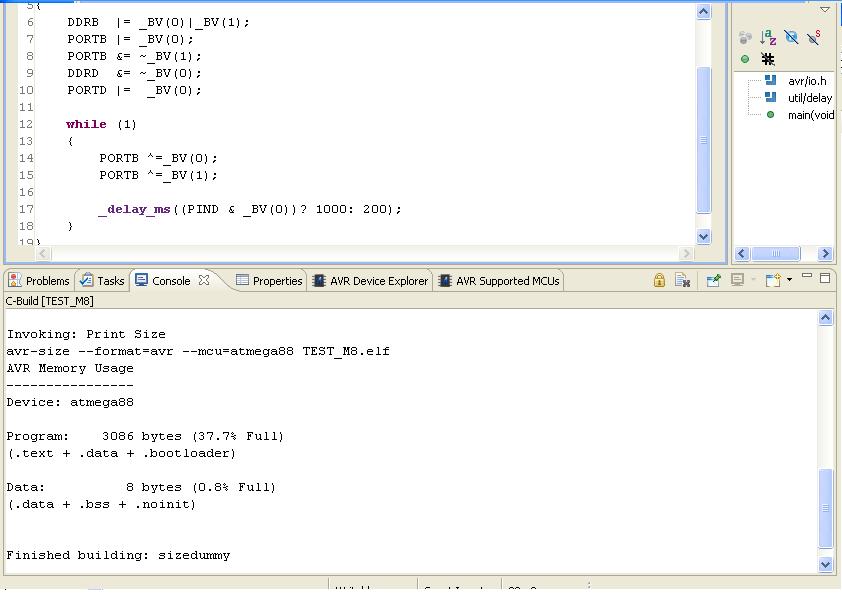
Task: Click '(.data + .bss + .noinit)' line
Action: (101, 505)
